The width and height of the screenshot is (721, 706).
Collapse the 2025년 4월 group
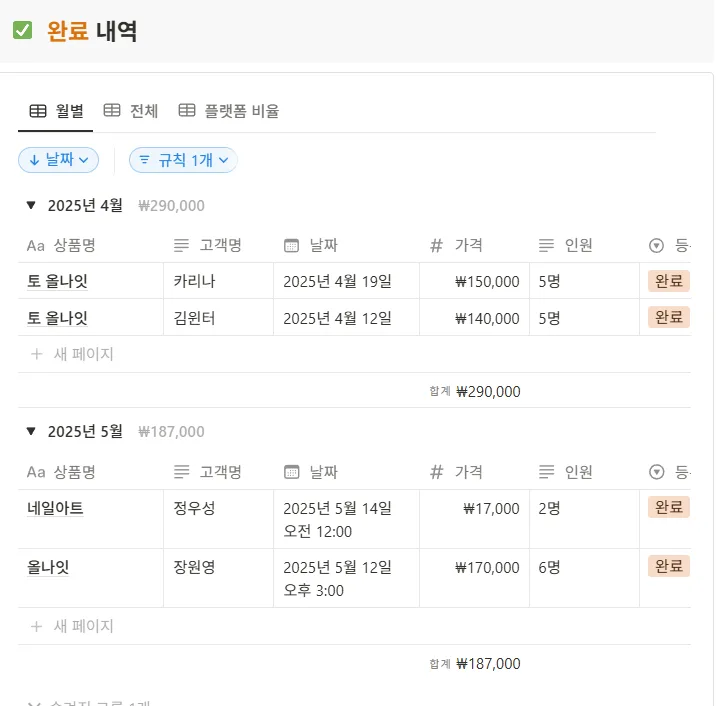(31, 206)
